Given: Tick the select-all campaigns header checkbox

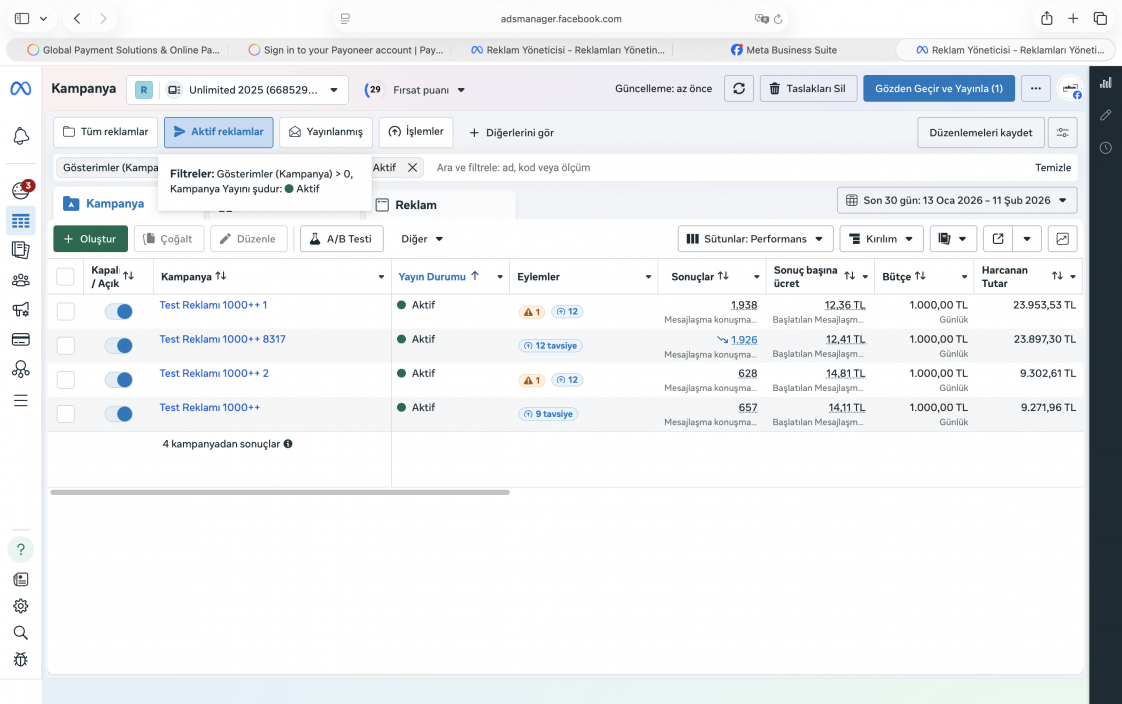Looking at the screenshot, I should [x=65, y=277].
